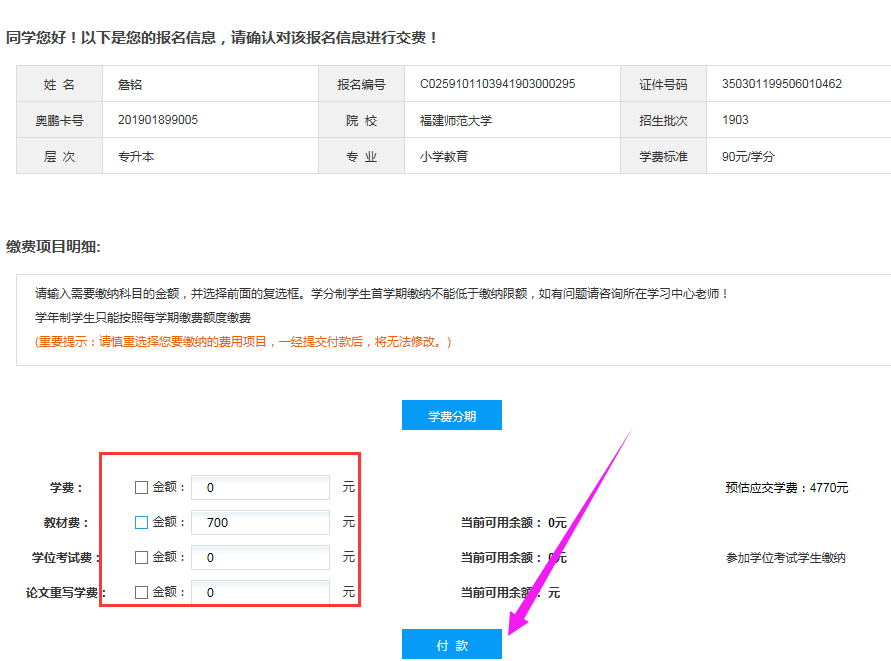Focus the 教材费 amount field showing 700
The height and width of the screenshot is (661, 891).
260,522
